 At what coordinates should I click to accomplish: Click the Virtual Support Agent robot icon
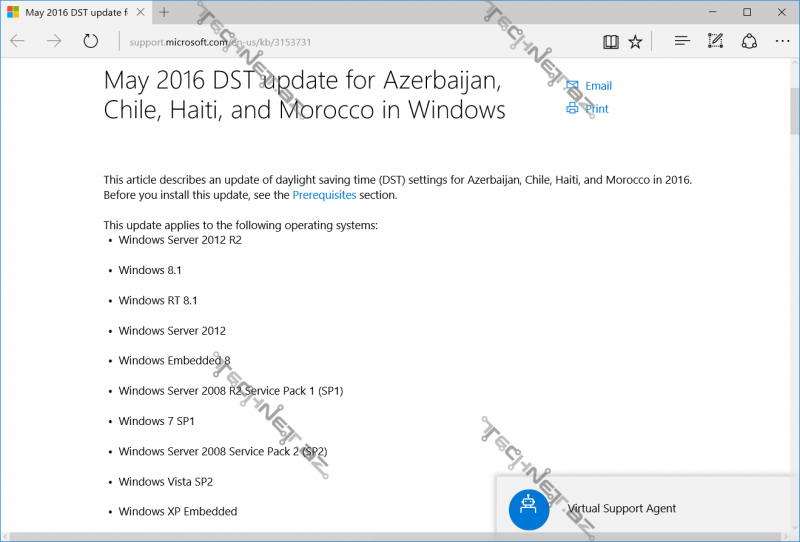coord(528,508)
